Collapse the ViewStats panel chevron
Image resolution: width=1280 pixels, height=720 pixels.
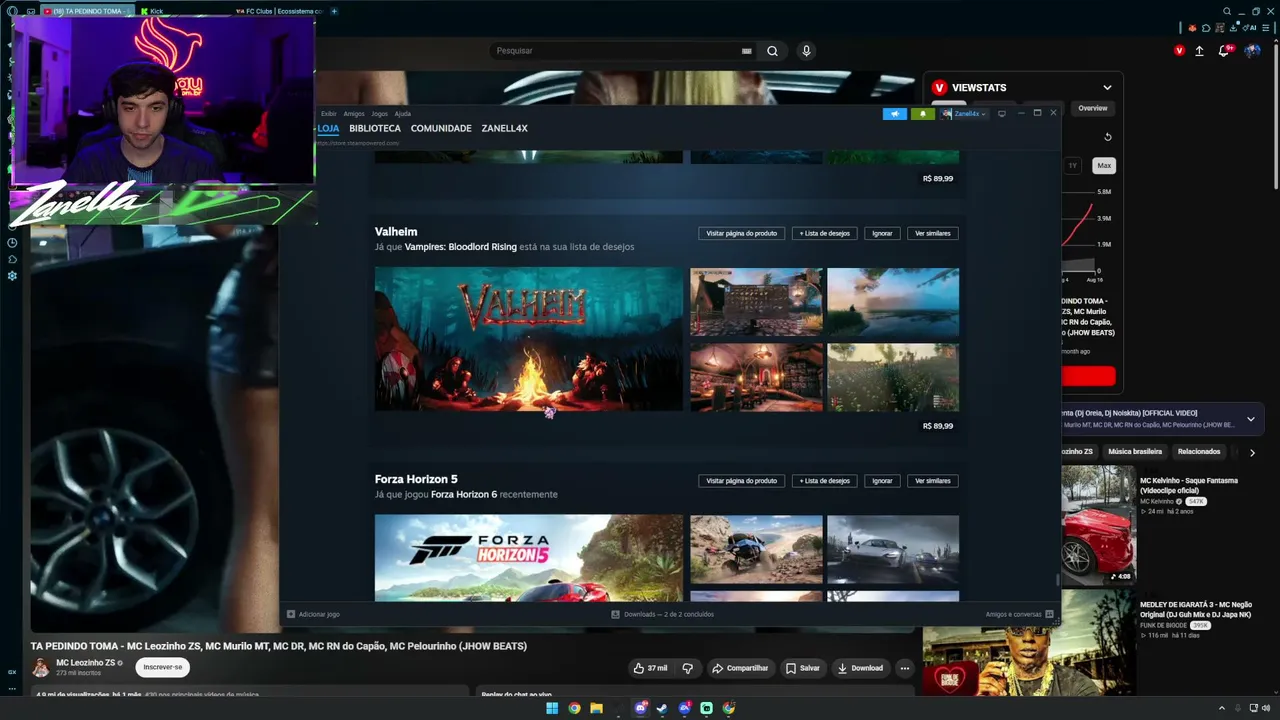coord(1107,88)
